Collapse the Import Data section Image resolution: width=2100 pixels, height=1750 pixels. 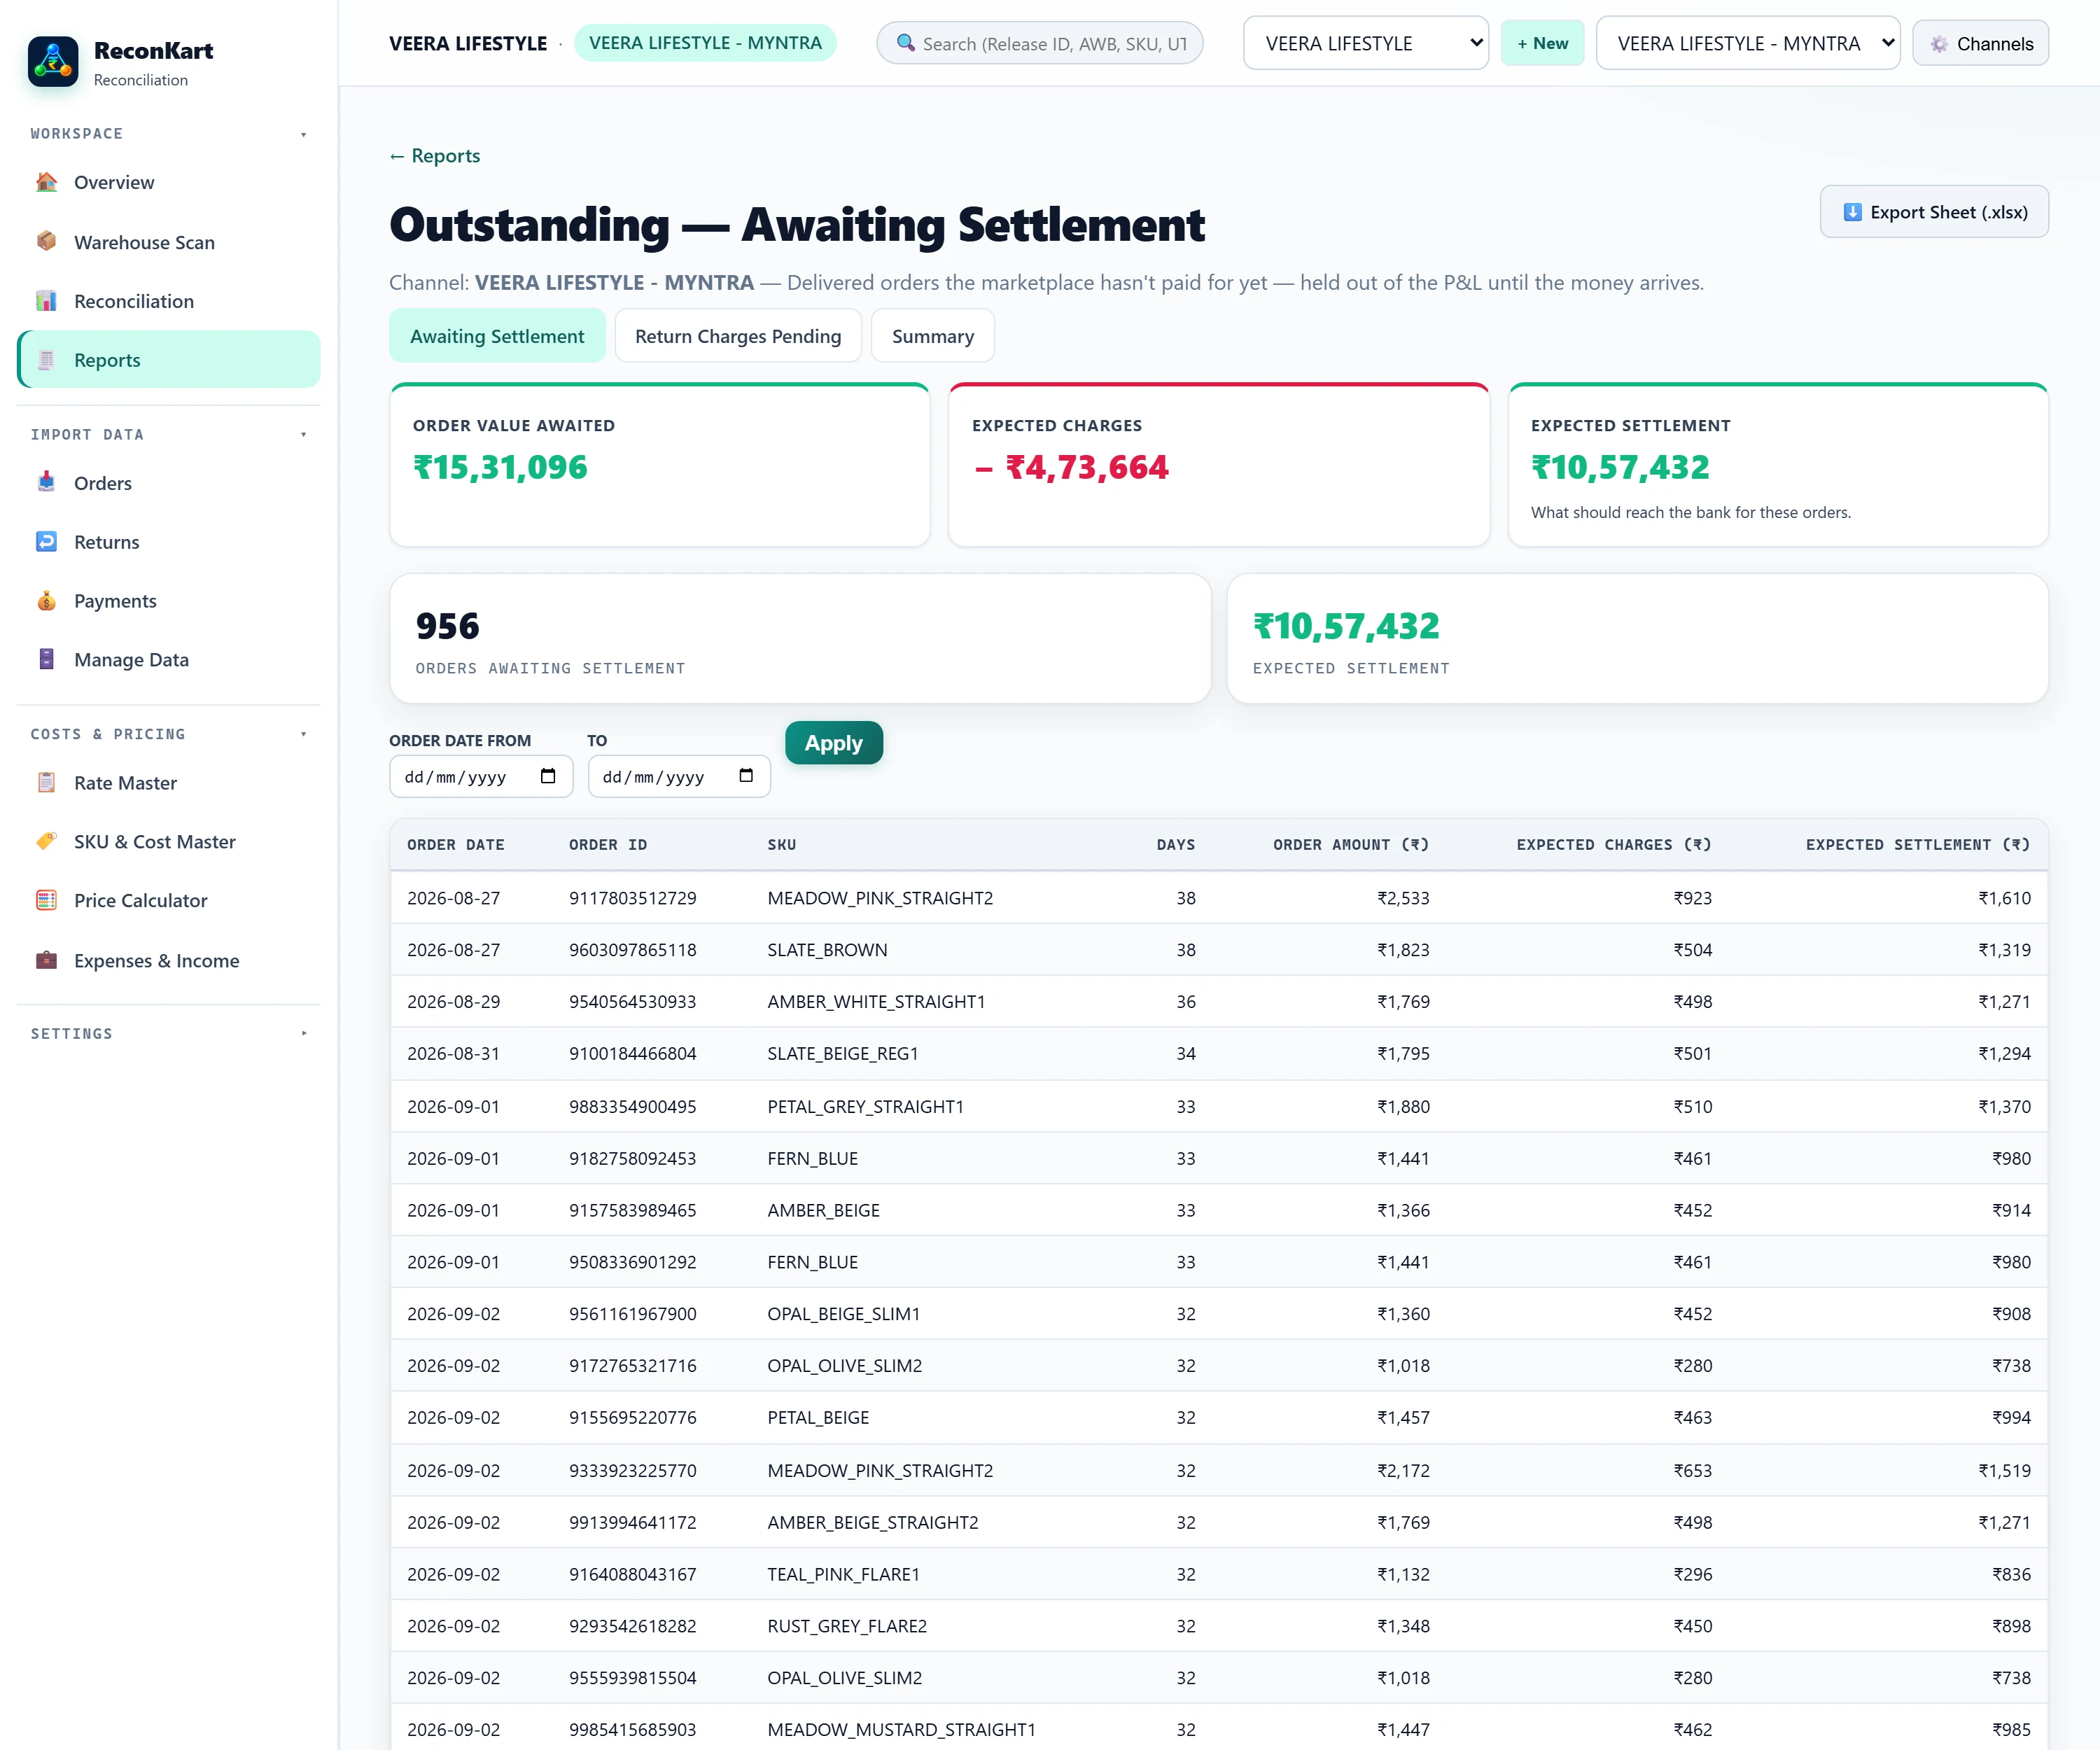tap(303, 435)
